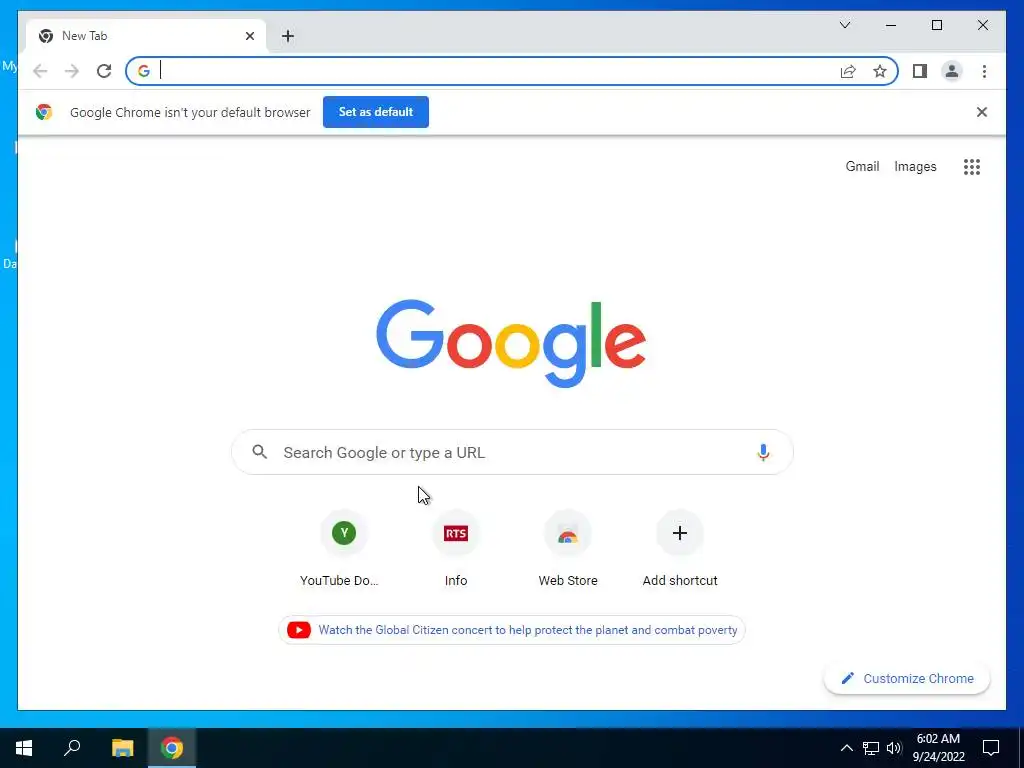This screenshot has height=768, width=1024.
Task: Go forward using the forward arrow
Action: pyautogui.click(x=72, y=71)
